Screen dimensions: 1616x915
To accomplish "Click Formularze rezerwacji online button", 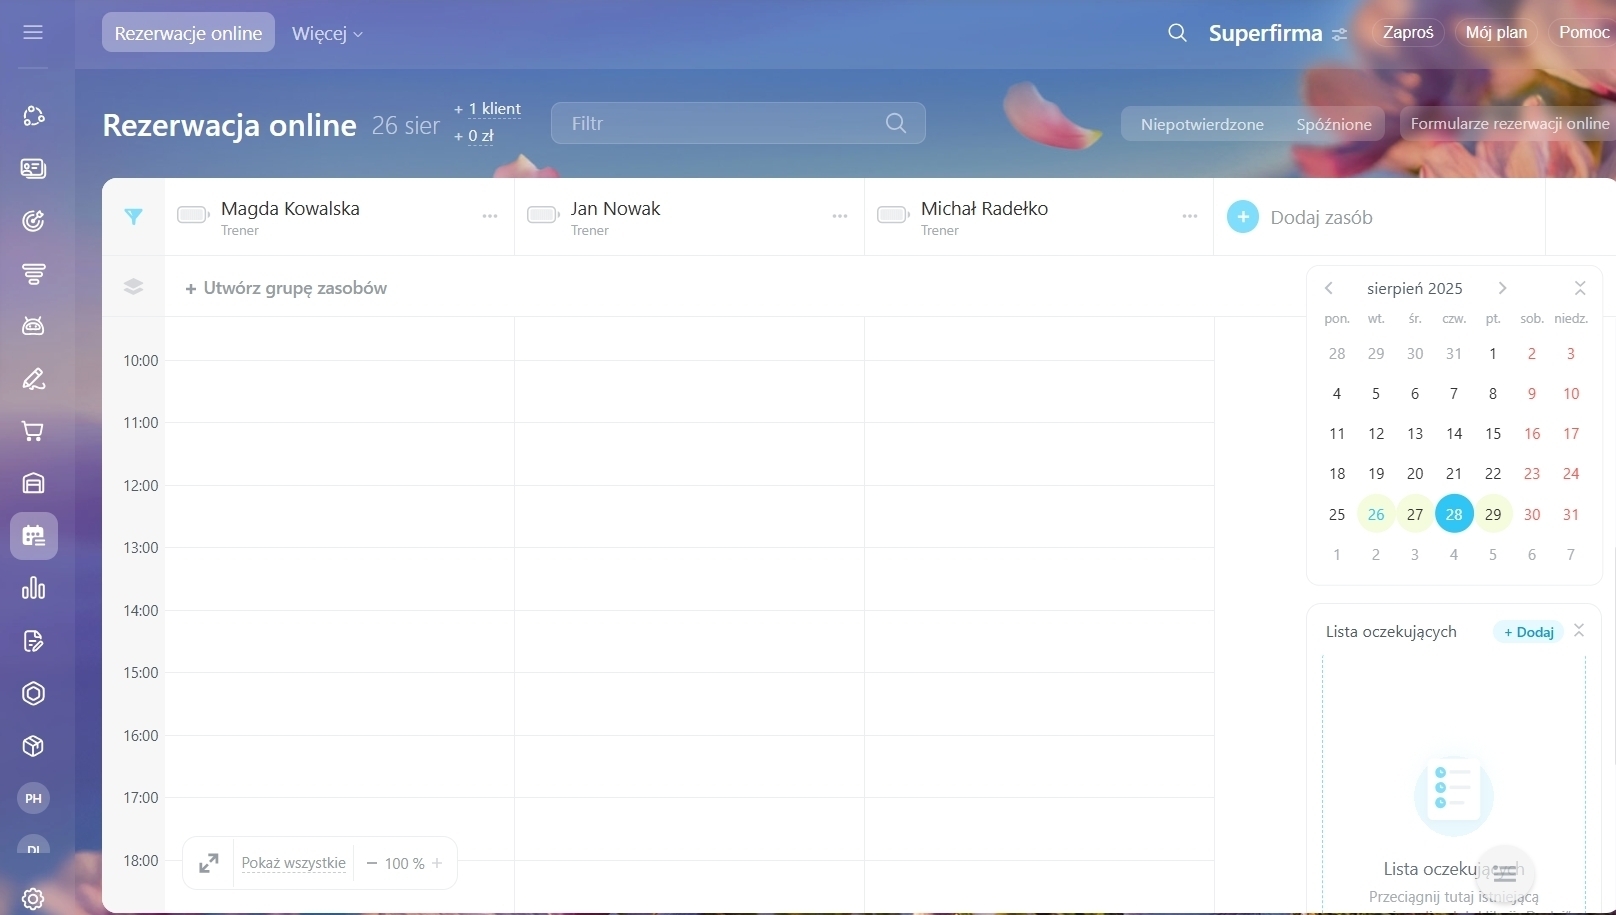I will coord(1509,124).
